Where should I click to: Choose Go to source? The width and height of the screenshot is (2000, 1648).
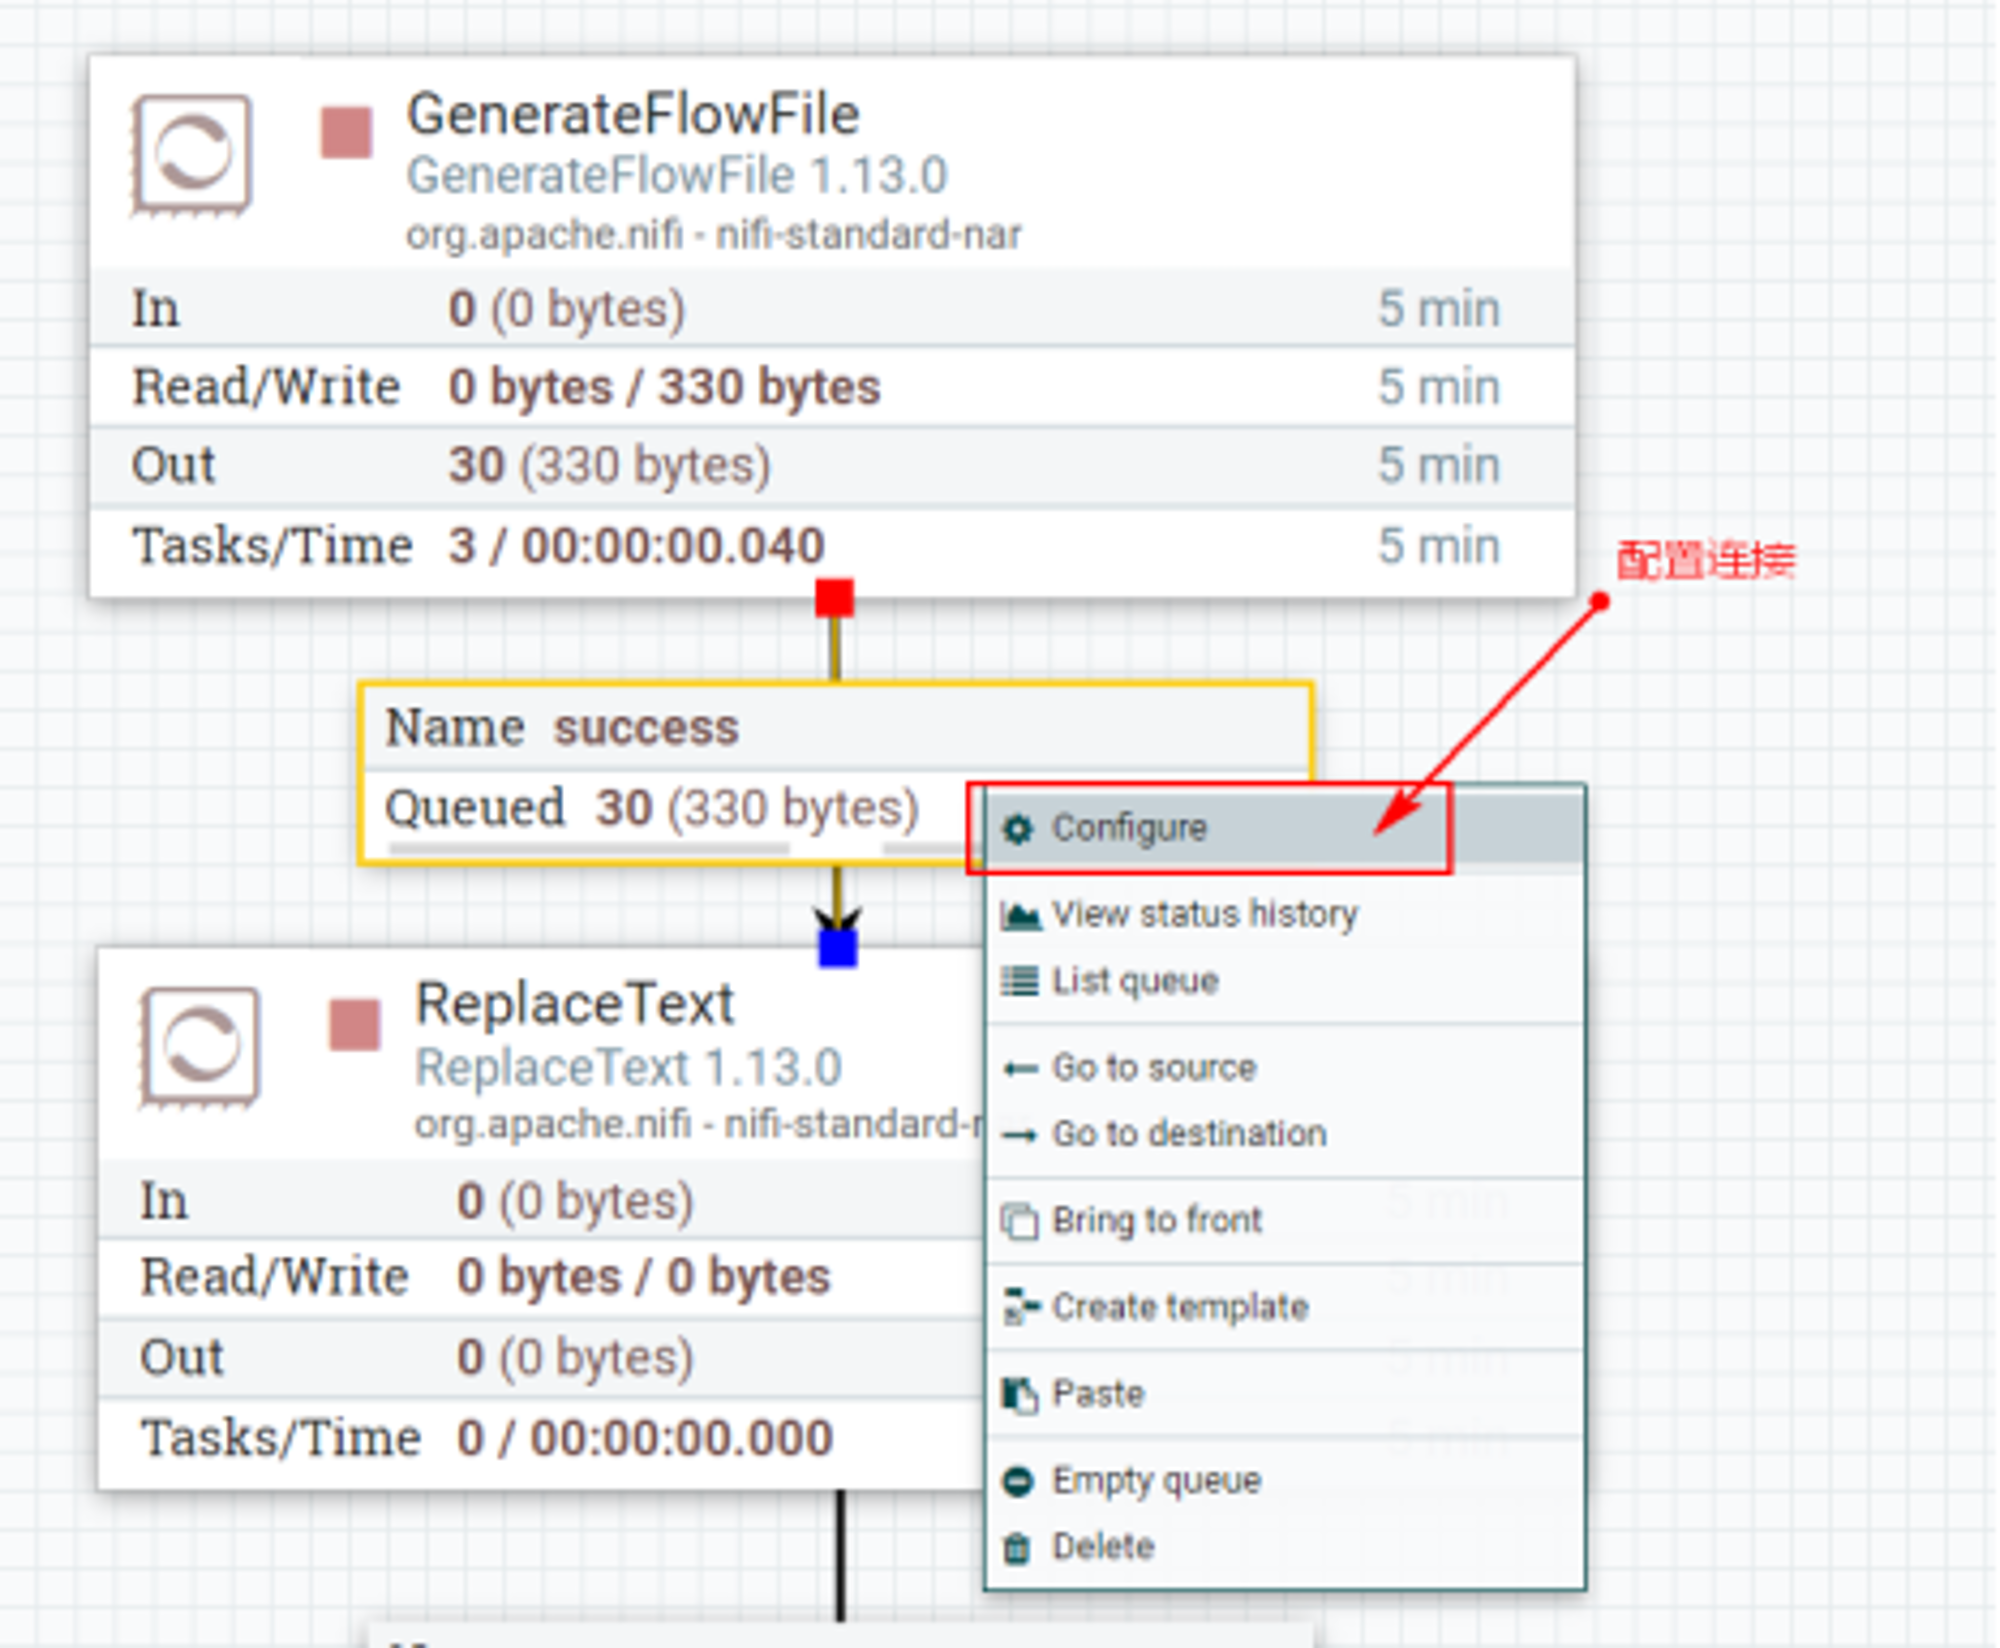coord(1285,1069)
